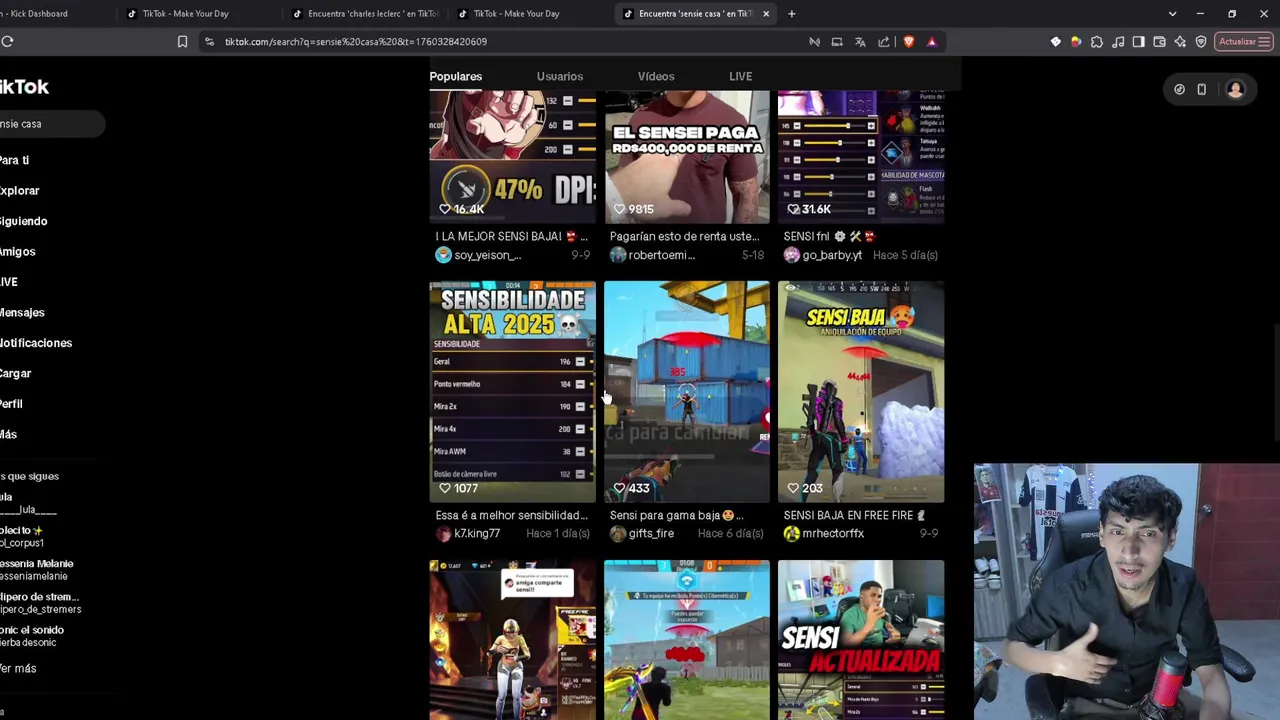Open the 47% DPI video thumbnail

pyautogui.click(x=512, y=157)
